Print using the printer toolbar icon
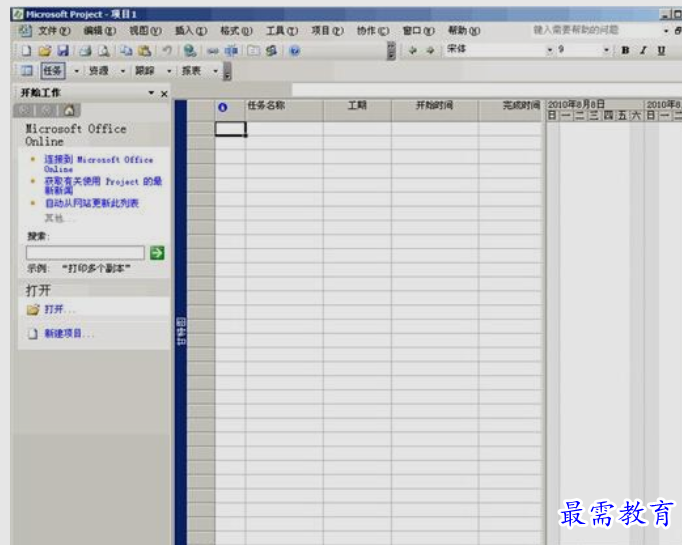682x545 pixels. tap(85, 51)
